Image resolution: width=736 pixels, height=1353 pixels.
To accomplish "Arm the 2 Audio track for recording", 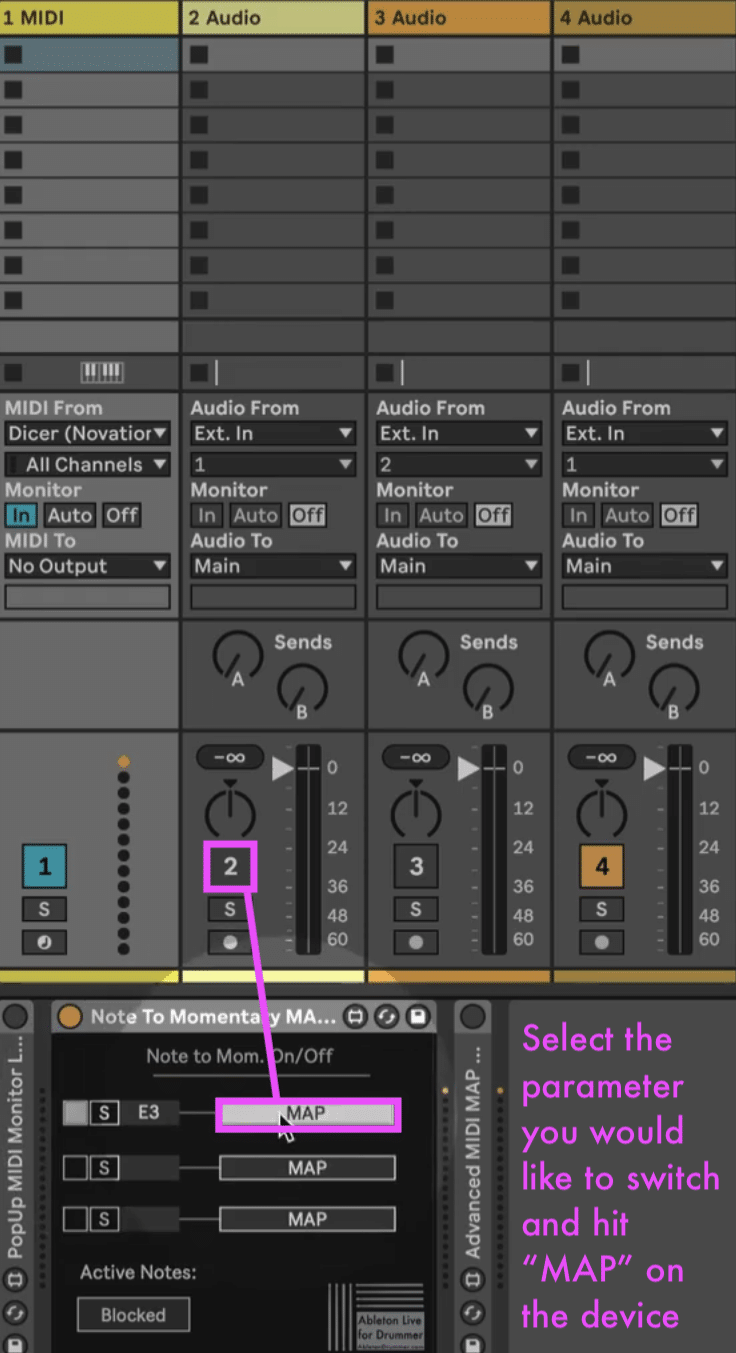I will coord(230,942).
